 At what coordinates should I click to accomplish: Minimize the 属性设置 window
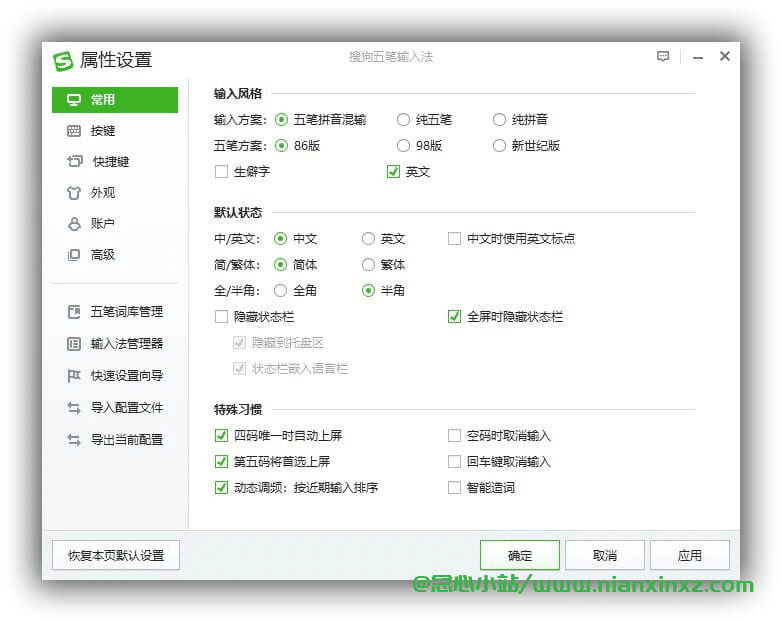coord(698,57)
